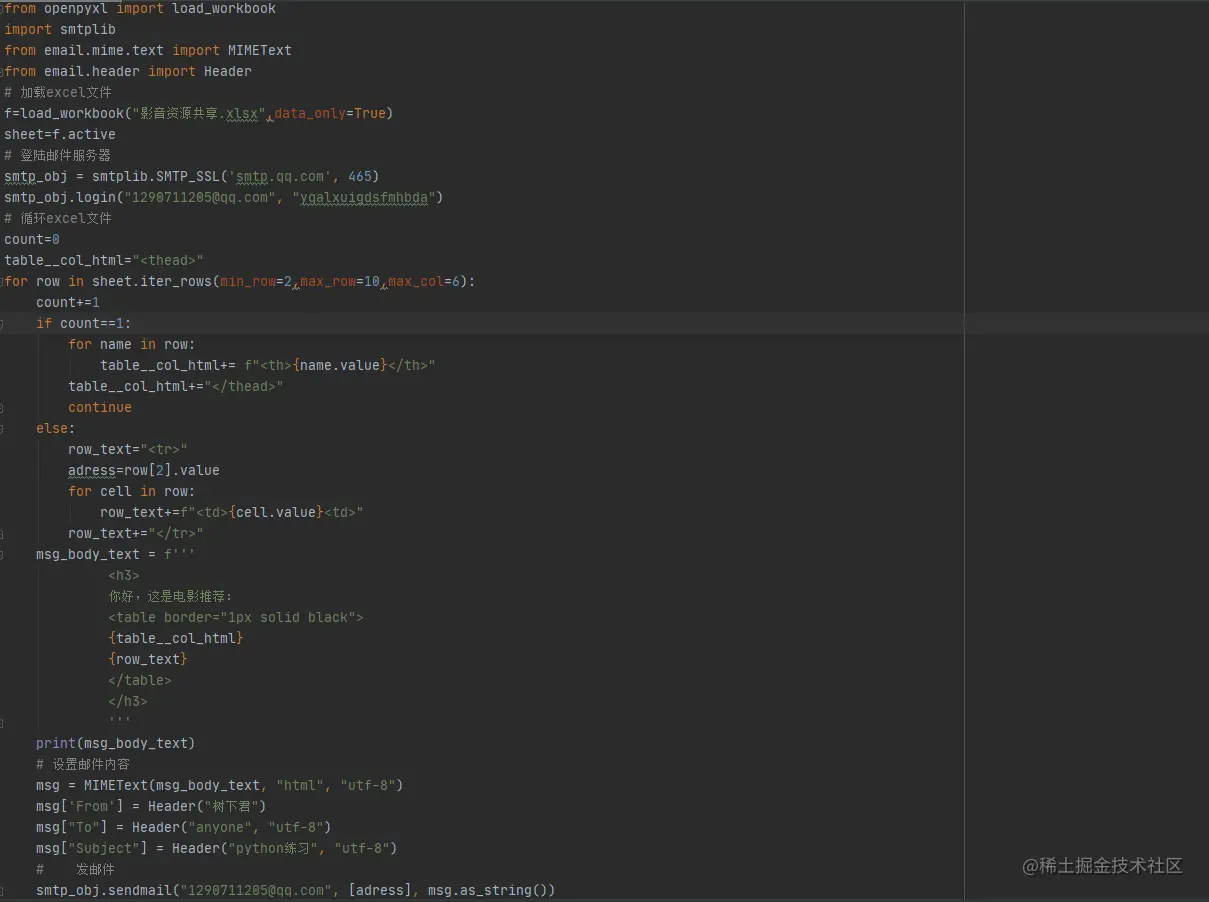The image size is (1209, 902).
Task: Click the line 'count=0'
Action: tap(32, 239)
